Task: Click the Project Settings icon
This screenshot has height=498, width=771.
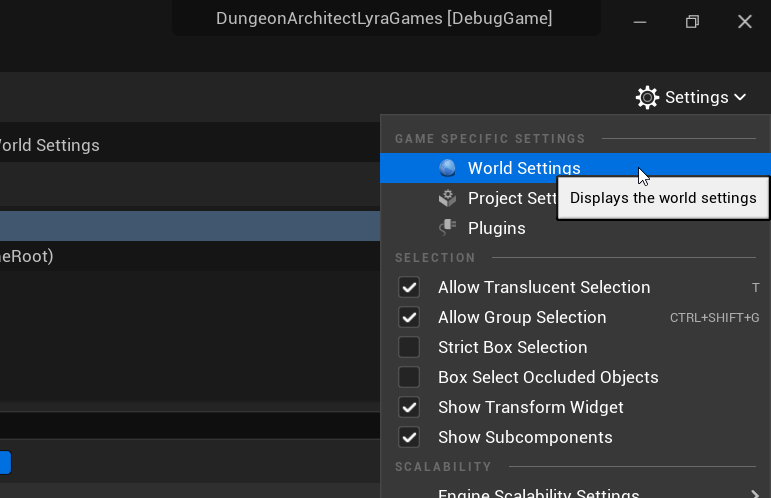Action: tap(447, 198)
